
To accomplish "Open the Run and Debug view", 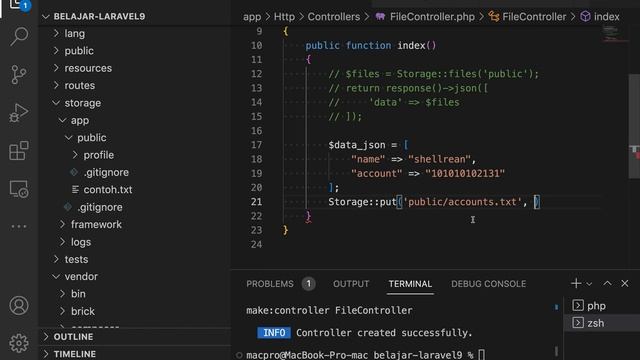I will click(x=19, y=113).
